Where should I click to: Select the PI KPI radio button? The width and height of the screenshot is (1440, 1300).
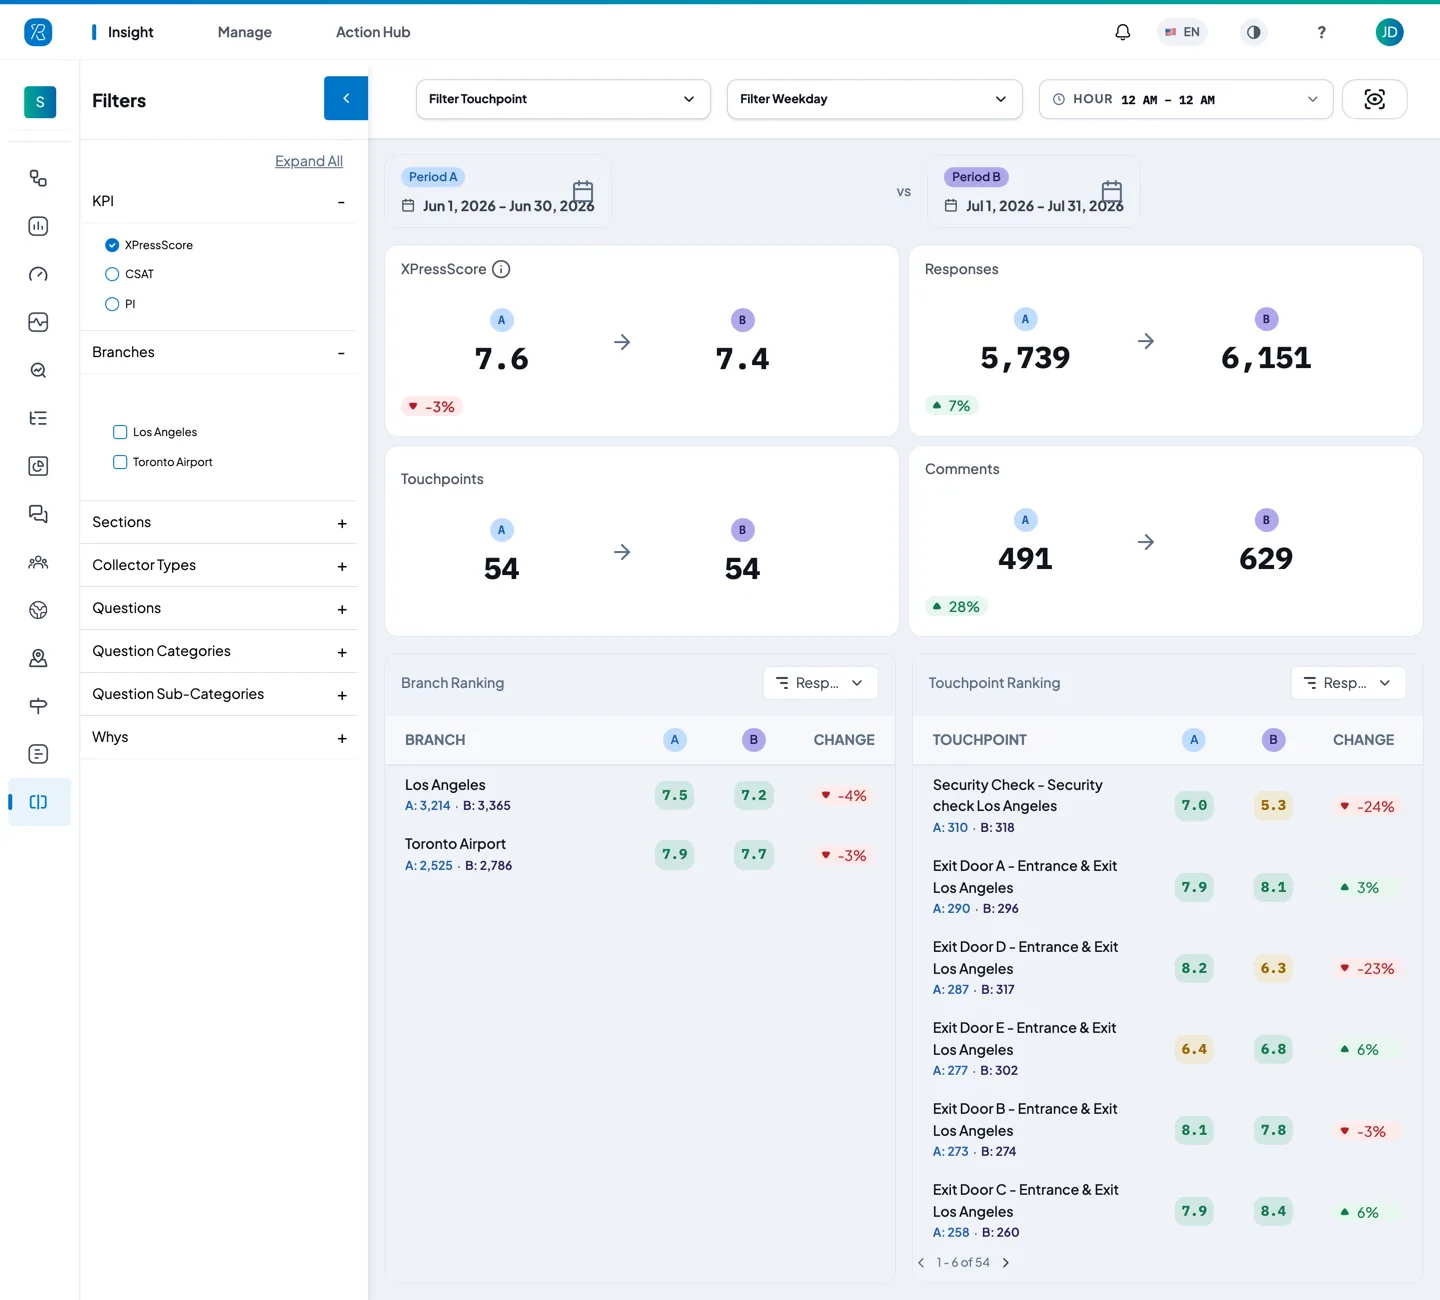tap(112, 304)
